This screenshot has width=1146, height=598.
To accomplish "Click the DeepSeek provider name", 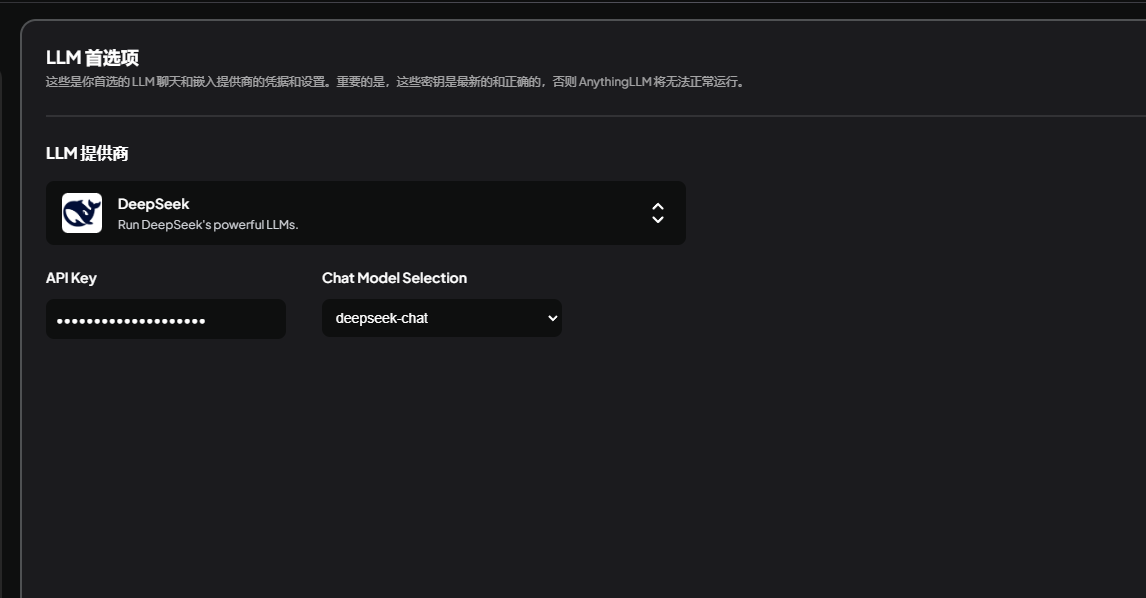I will pos(153,204).
